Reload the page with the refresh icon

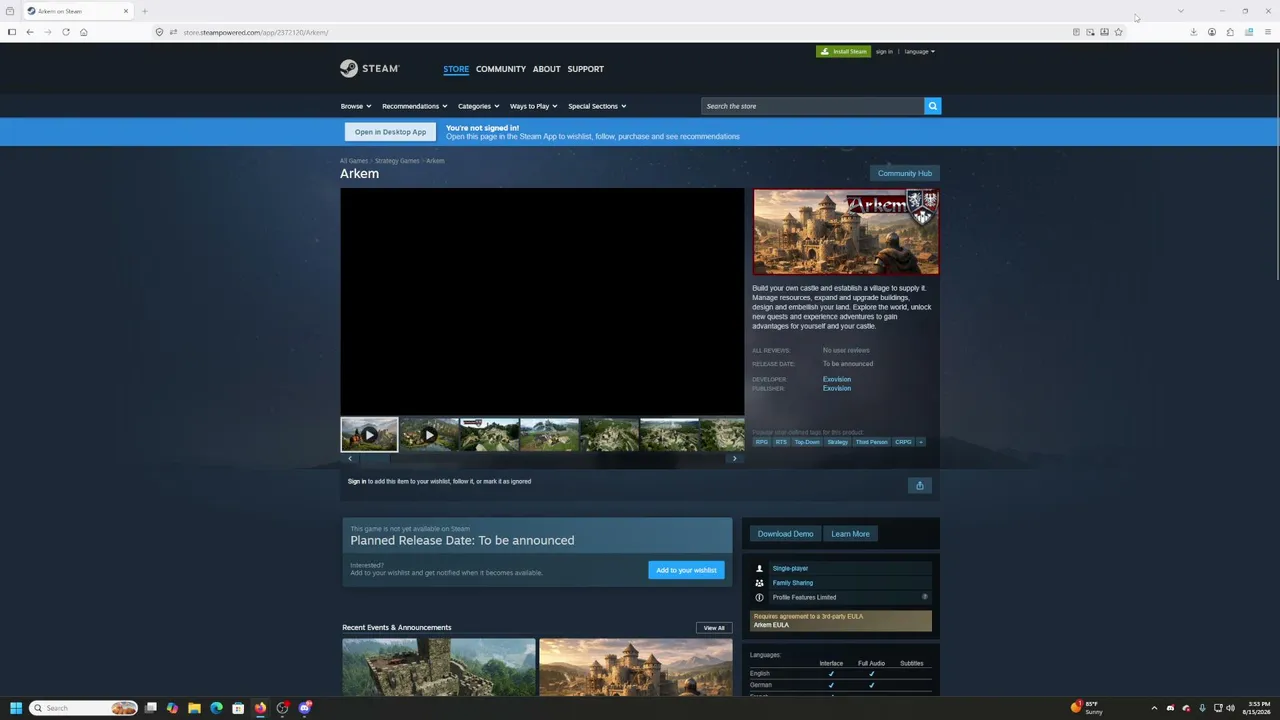tap(66, 32)
